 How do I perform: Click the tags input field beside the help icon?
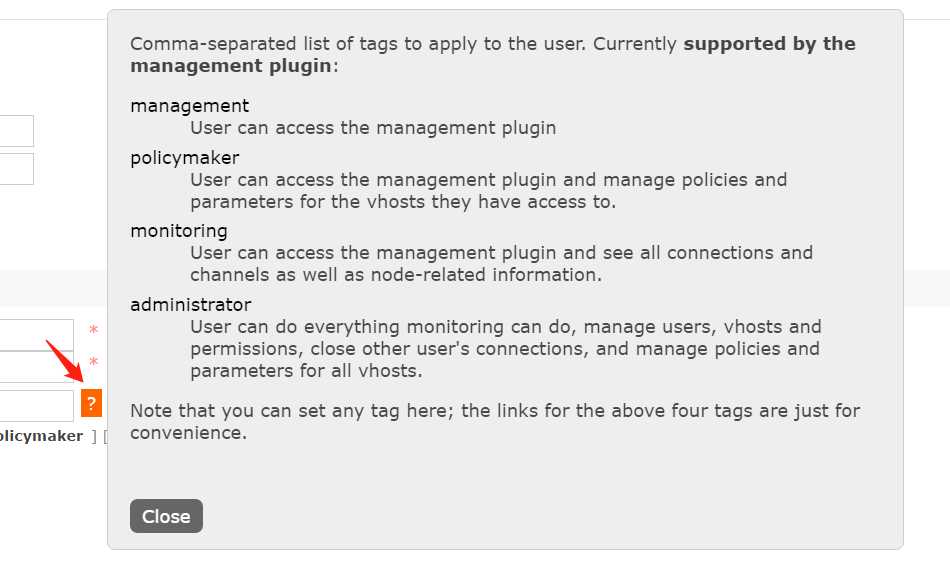point(36,405)
